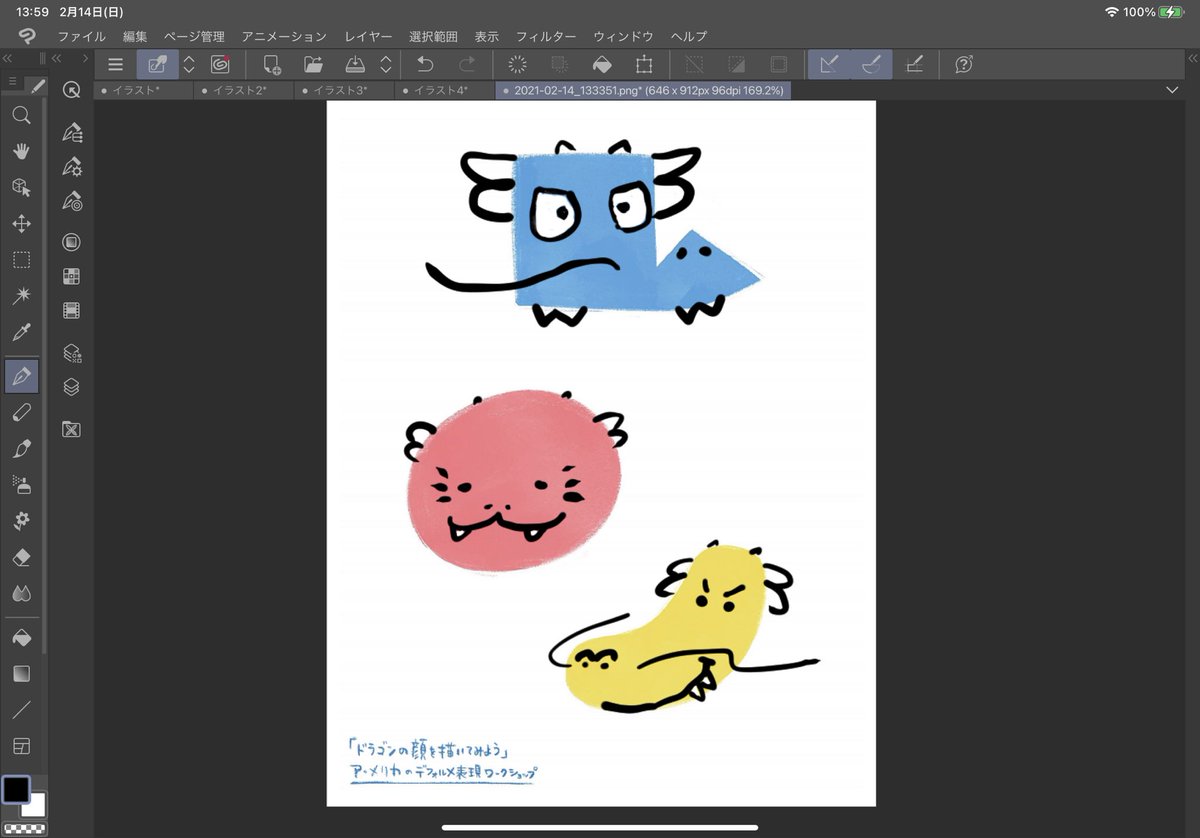Collapse right palette dock double-chevron
The width and height of the screenshot is (1200, 838).
1191,59
